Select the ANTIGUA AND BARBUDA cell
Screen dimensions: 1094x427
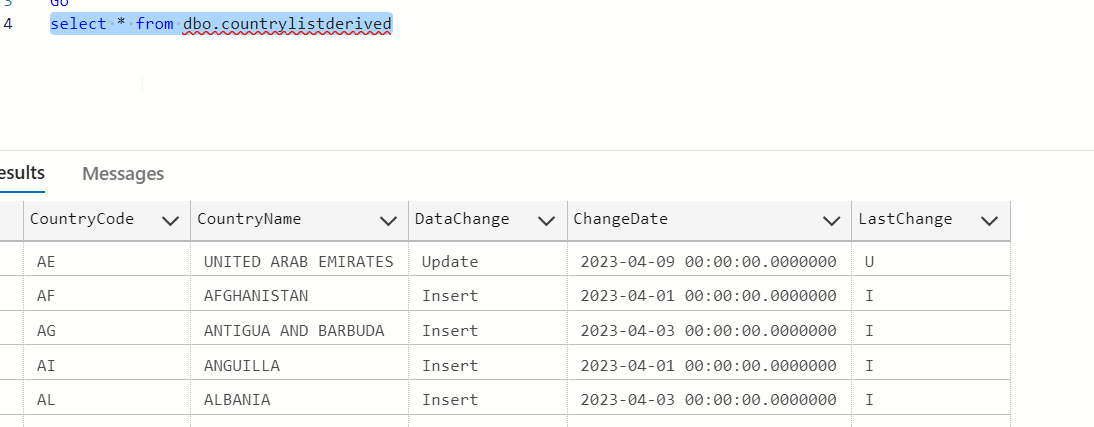click(x=294, y=330)
